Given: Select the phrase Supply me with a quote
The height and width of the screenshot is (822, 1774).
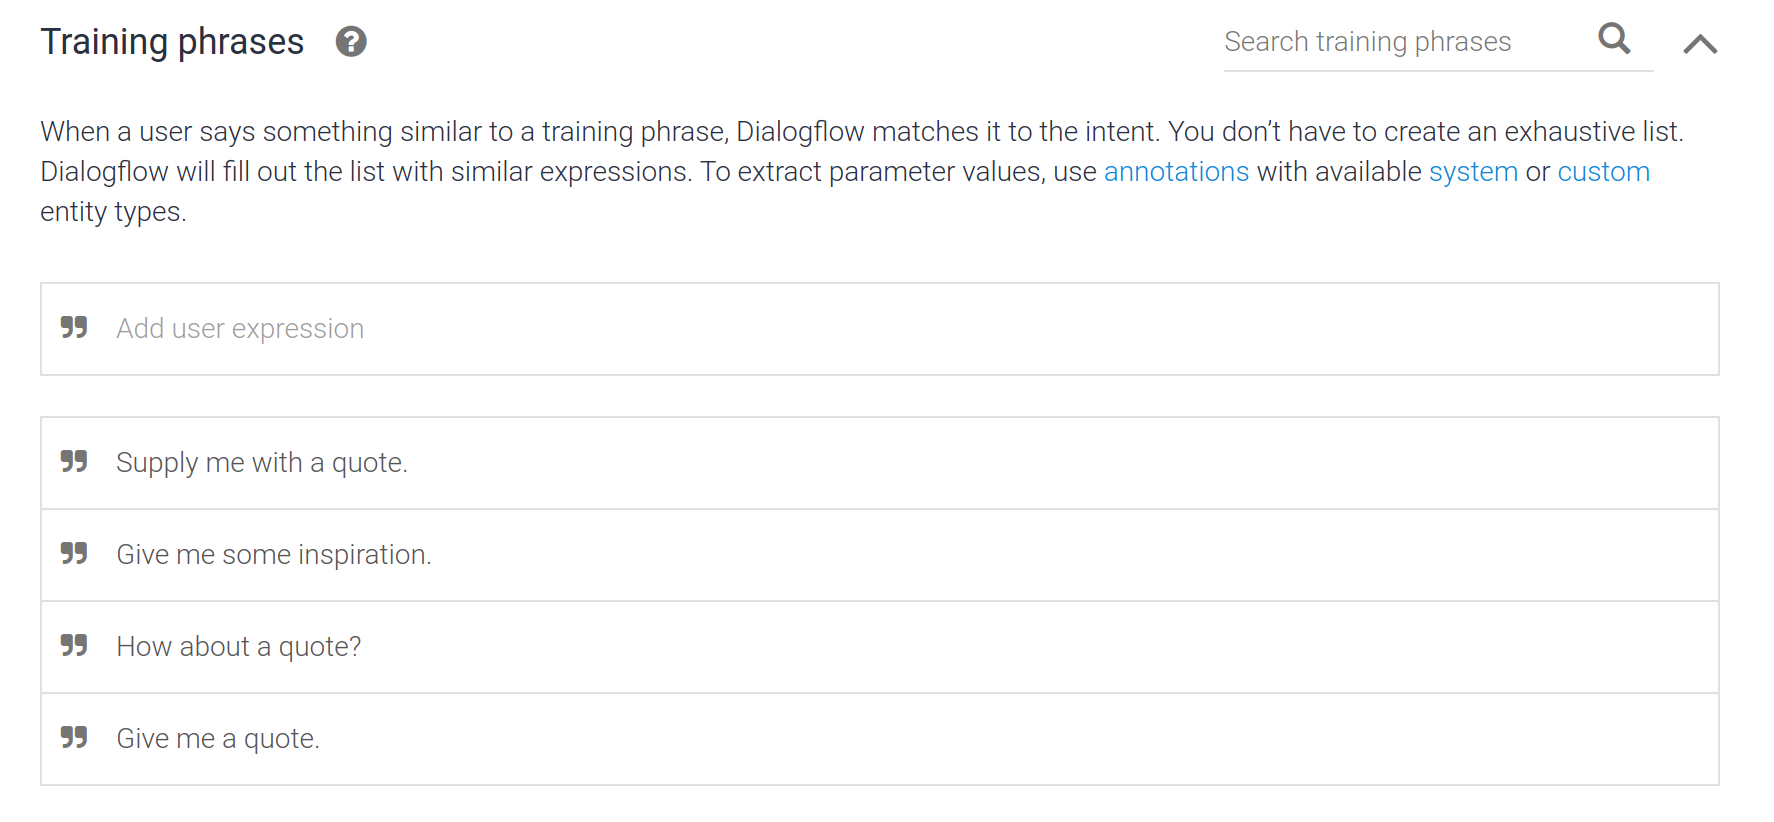Looking at the screenshot, I should [262, 463].
